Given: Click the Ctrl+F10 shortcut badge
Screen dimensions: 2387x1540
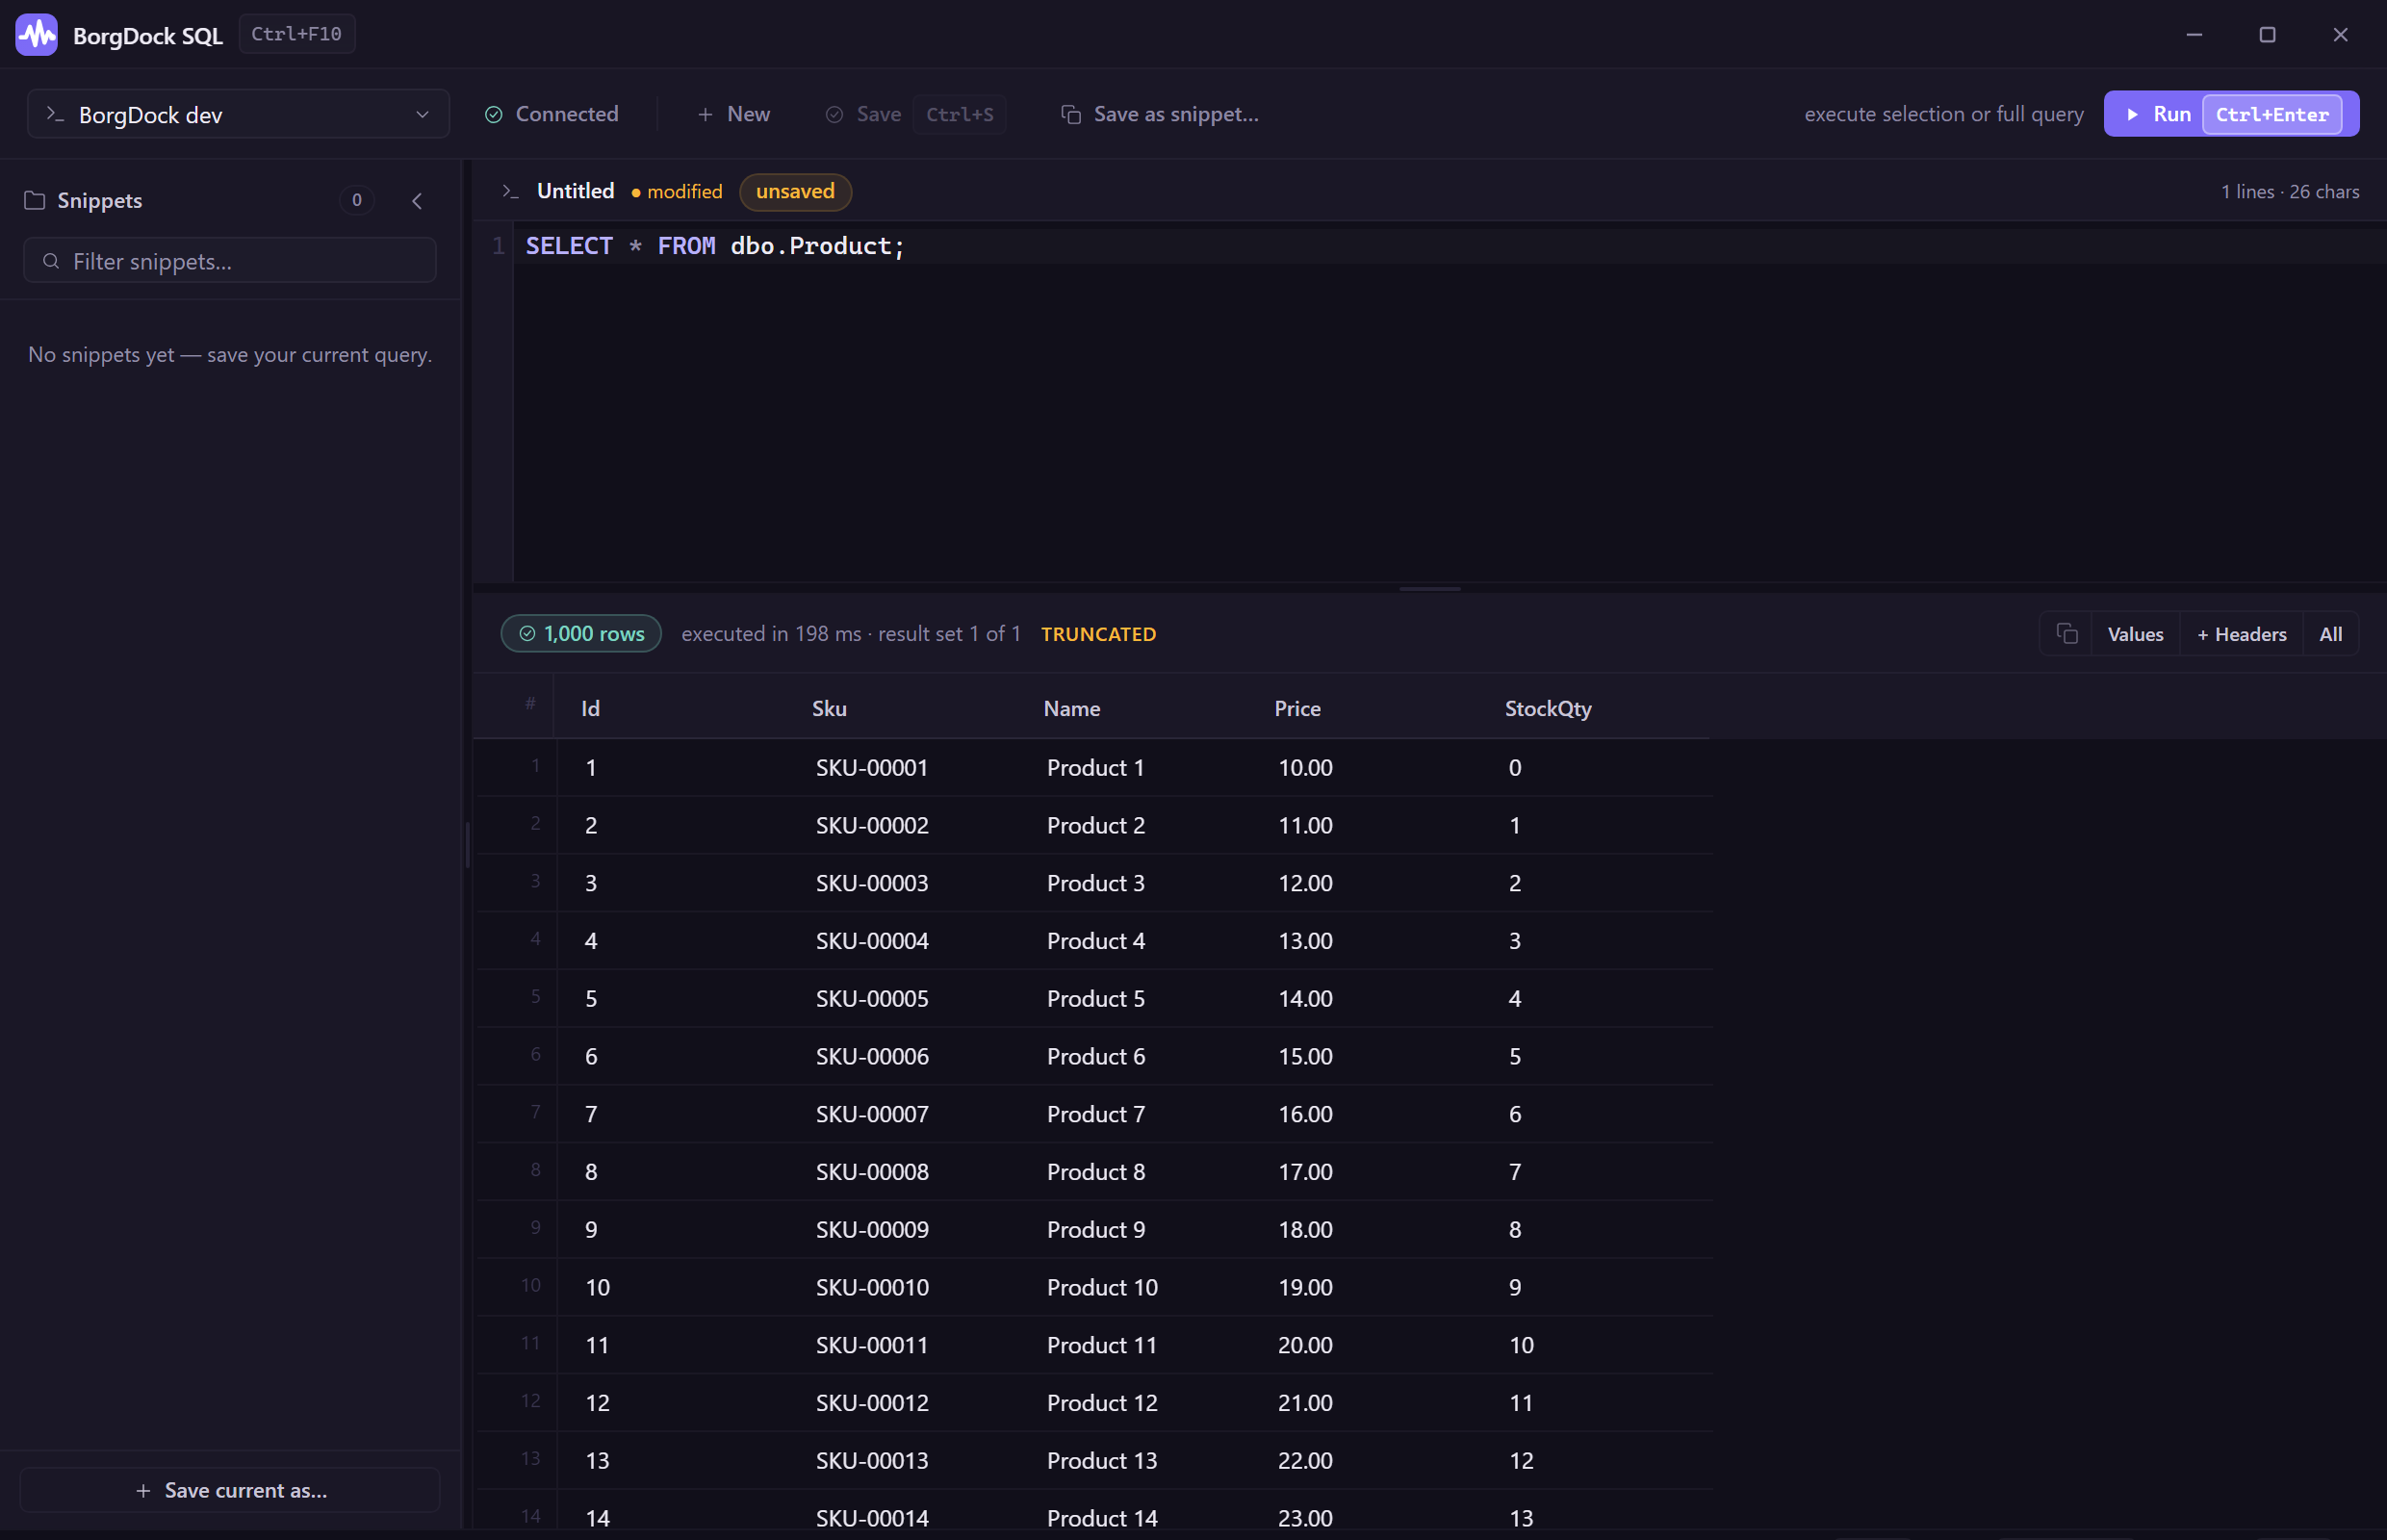Looking at the screenshot, I should tap(296, 34).
